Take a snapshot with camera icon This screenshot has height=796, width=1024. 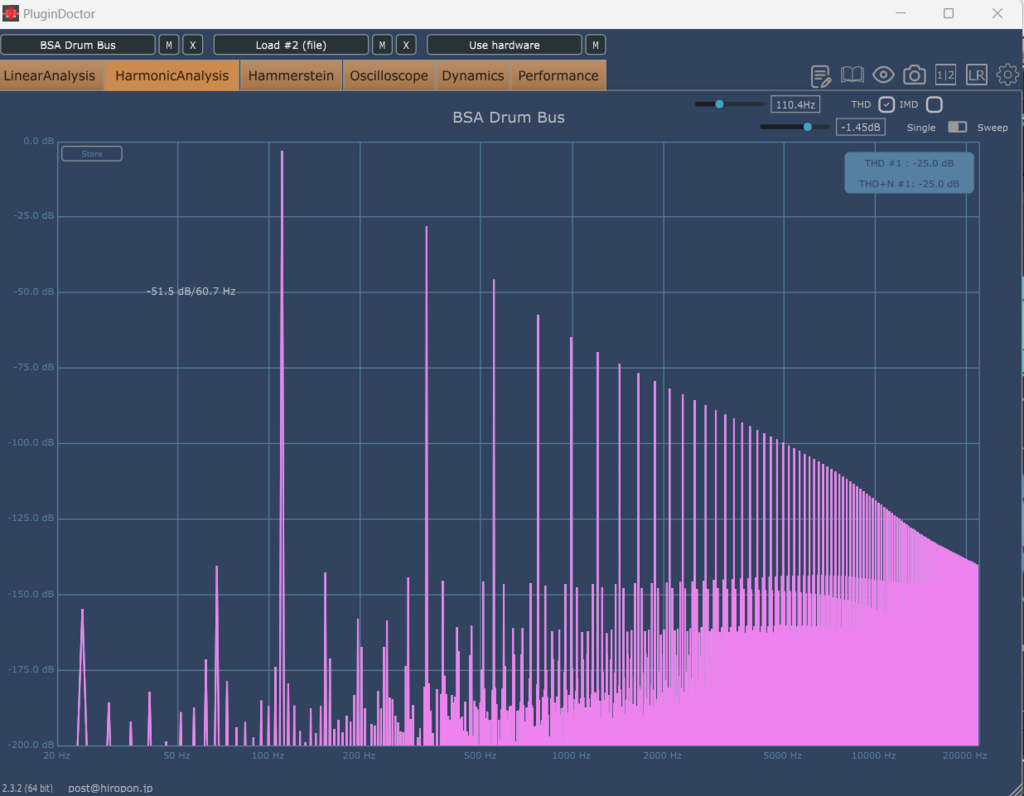pyautogui.click(x=914, y=75)
